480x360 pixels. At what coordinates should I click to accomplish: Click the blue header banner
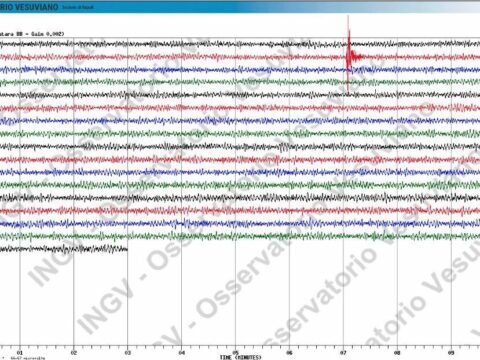tap(240, 7)
